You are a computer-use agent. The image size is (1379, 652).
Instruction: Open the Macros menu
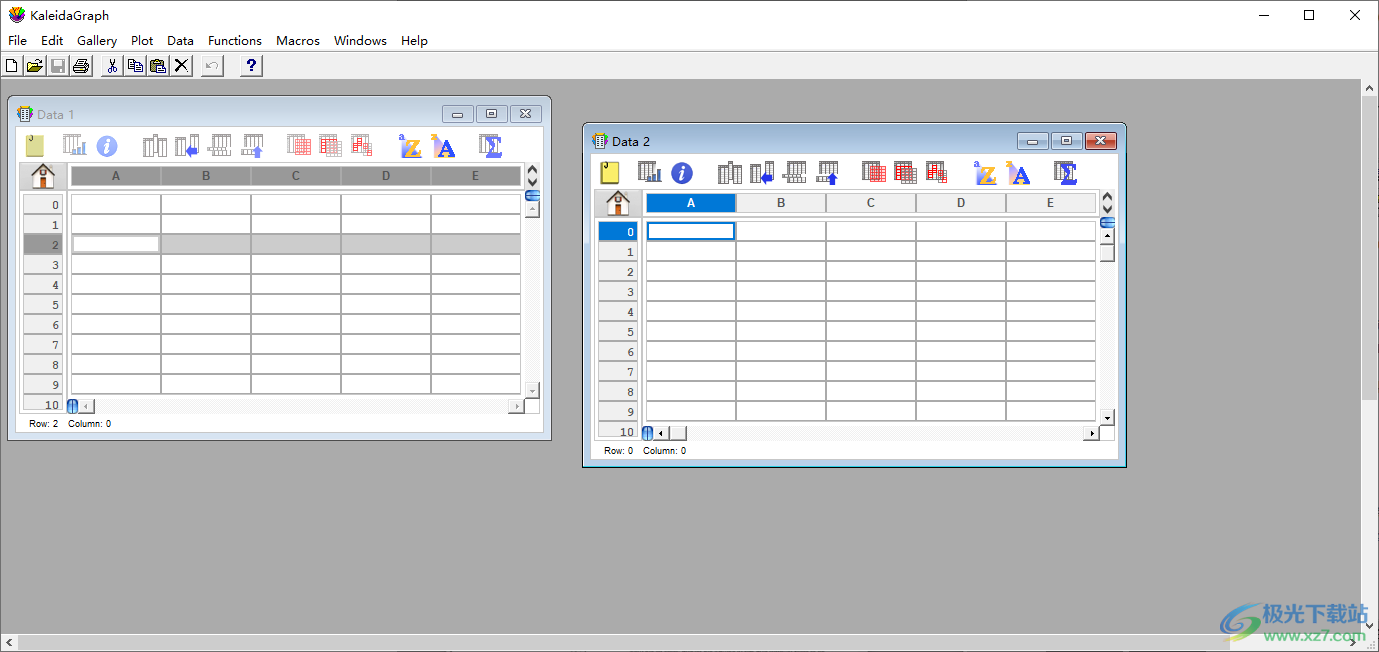pos(298,41)
